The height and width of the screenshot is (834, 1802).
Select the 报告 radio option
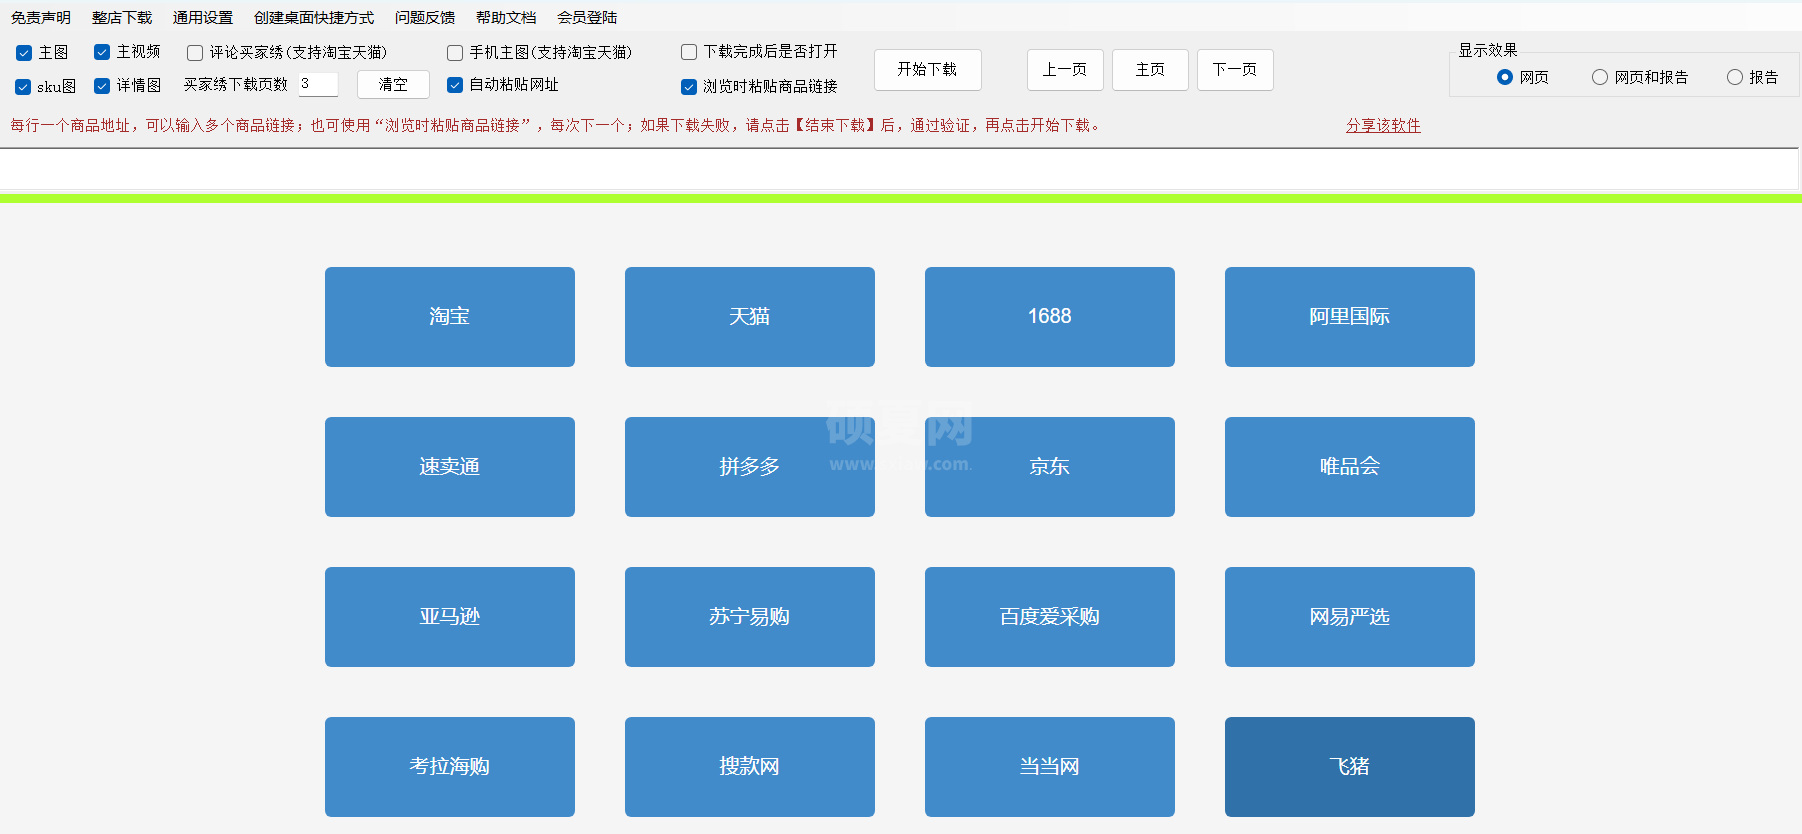[x=1735, y=77]
